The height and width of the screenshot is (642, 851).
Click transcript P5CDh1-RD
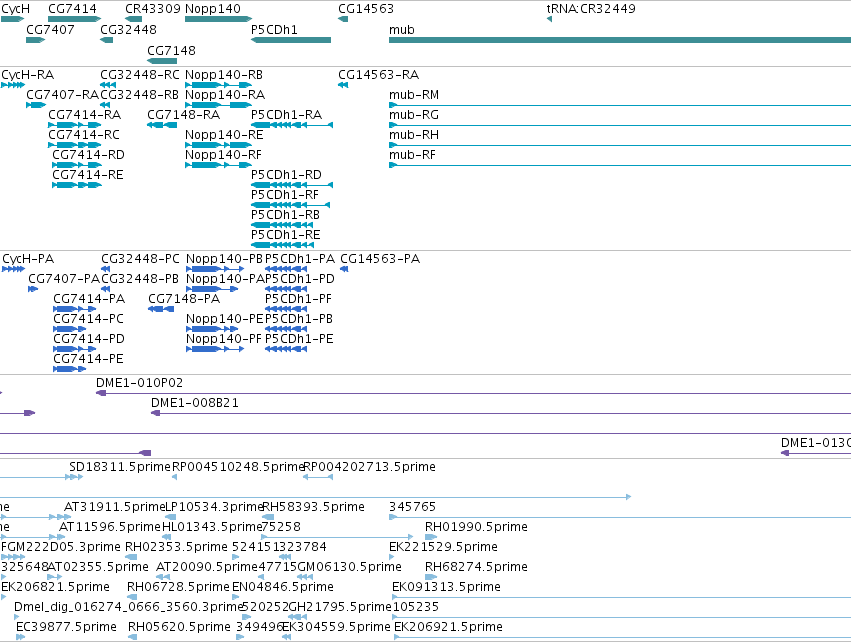coord(287,175)
